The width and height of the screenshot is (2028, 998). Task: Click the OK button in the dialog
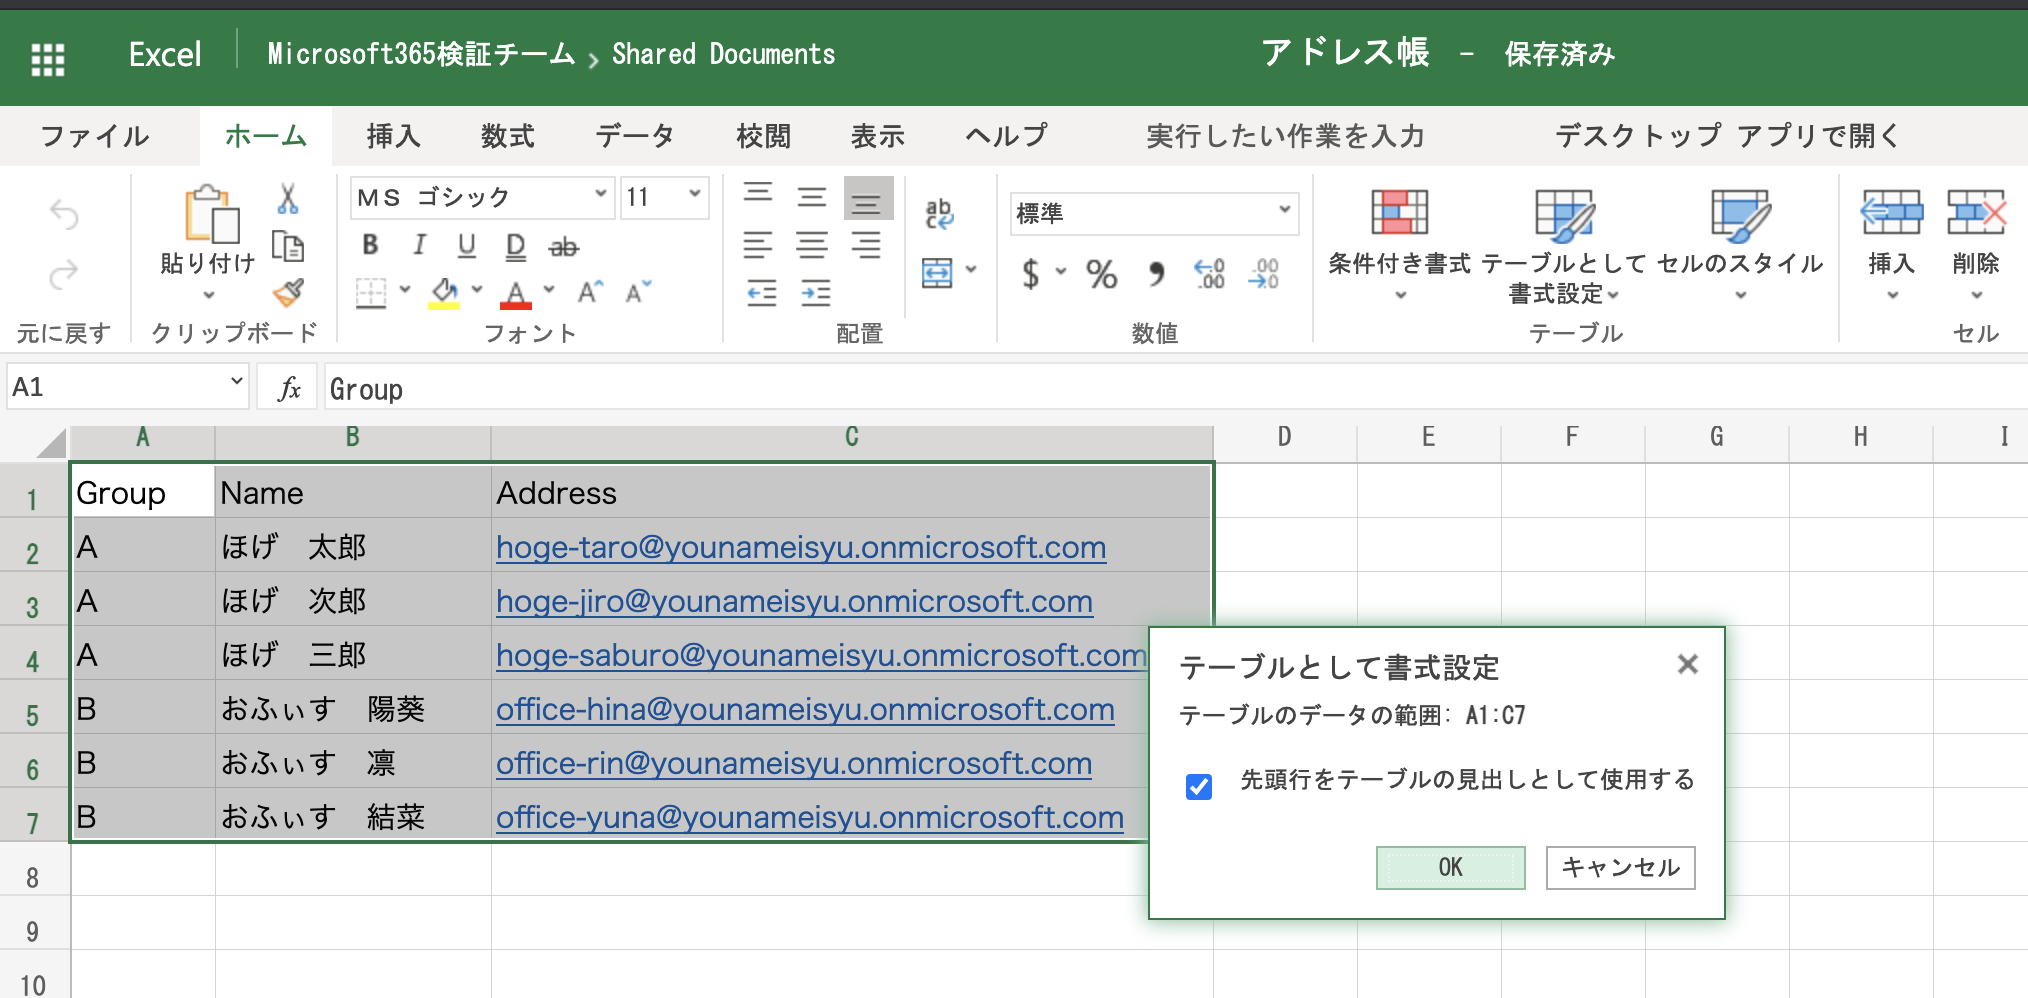click(1449, 868)
